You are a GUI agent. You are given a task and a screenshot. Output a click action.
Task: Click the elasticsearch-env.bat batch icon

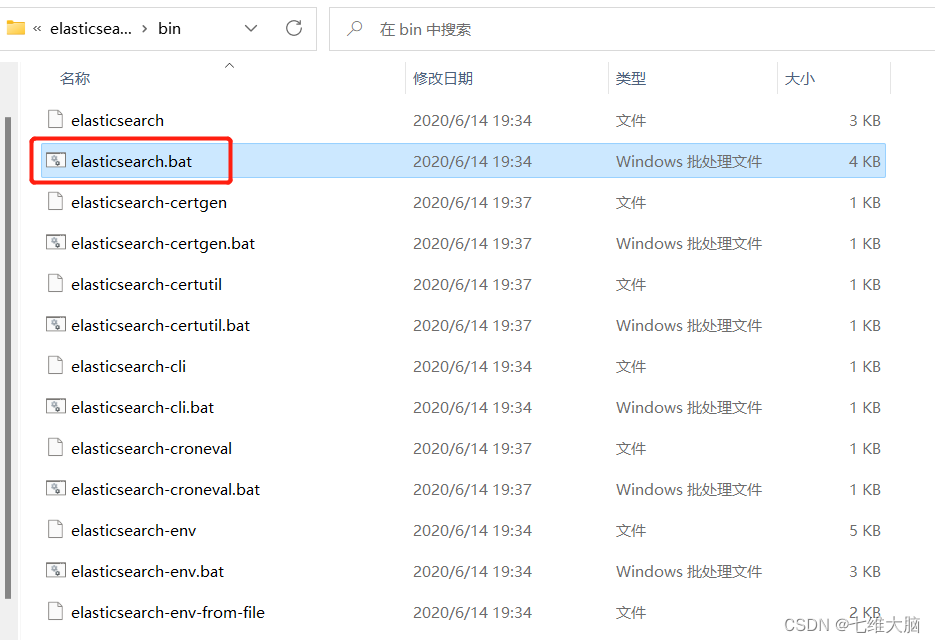click(55, 570)
